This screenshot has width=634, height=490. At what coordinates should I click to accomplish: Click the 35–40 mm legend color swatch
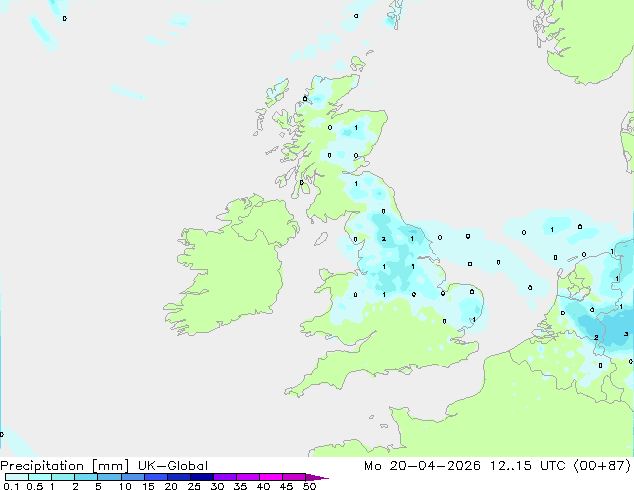tap(247, 477)
